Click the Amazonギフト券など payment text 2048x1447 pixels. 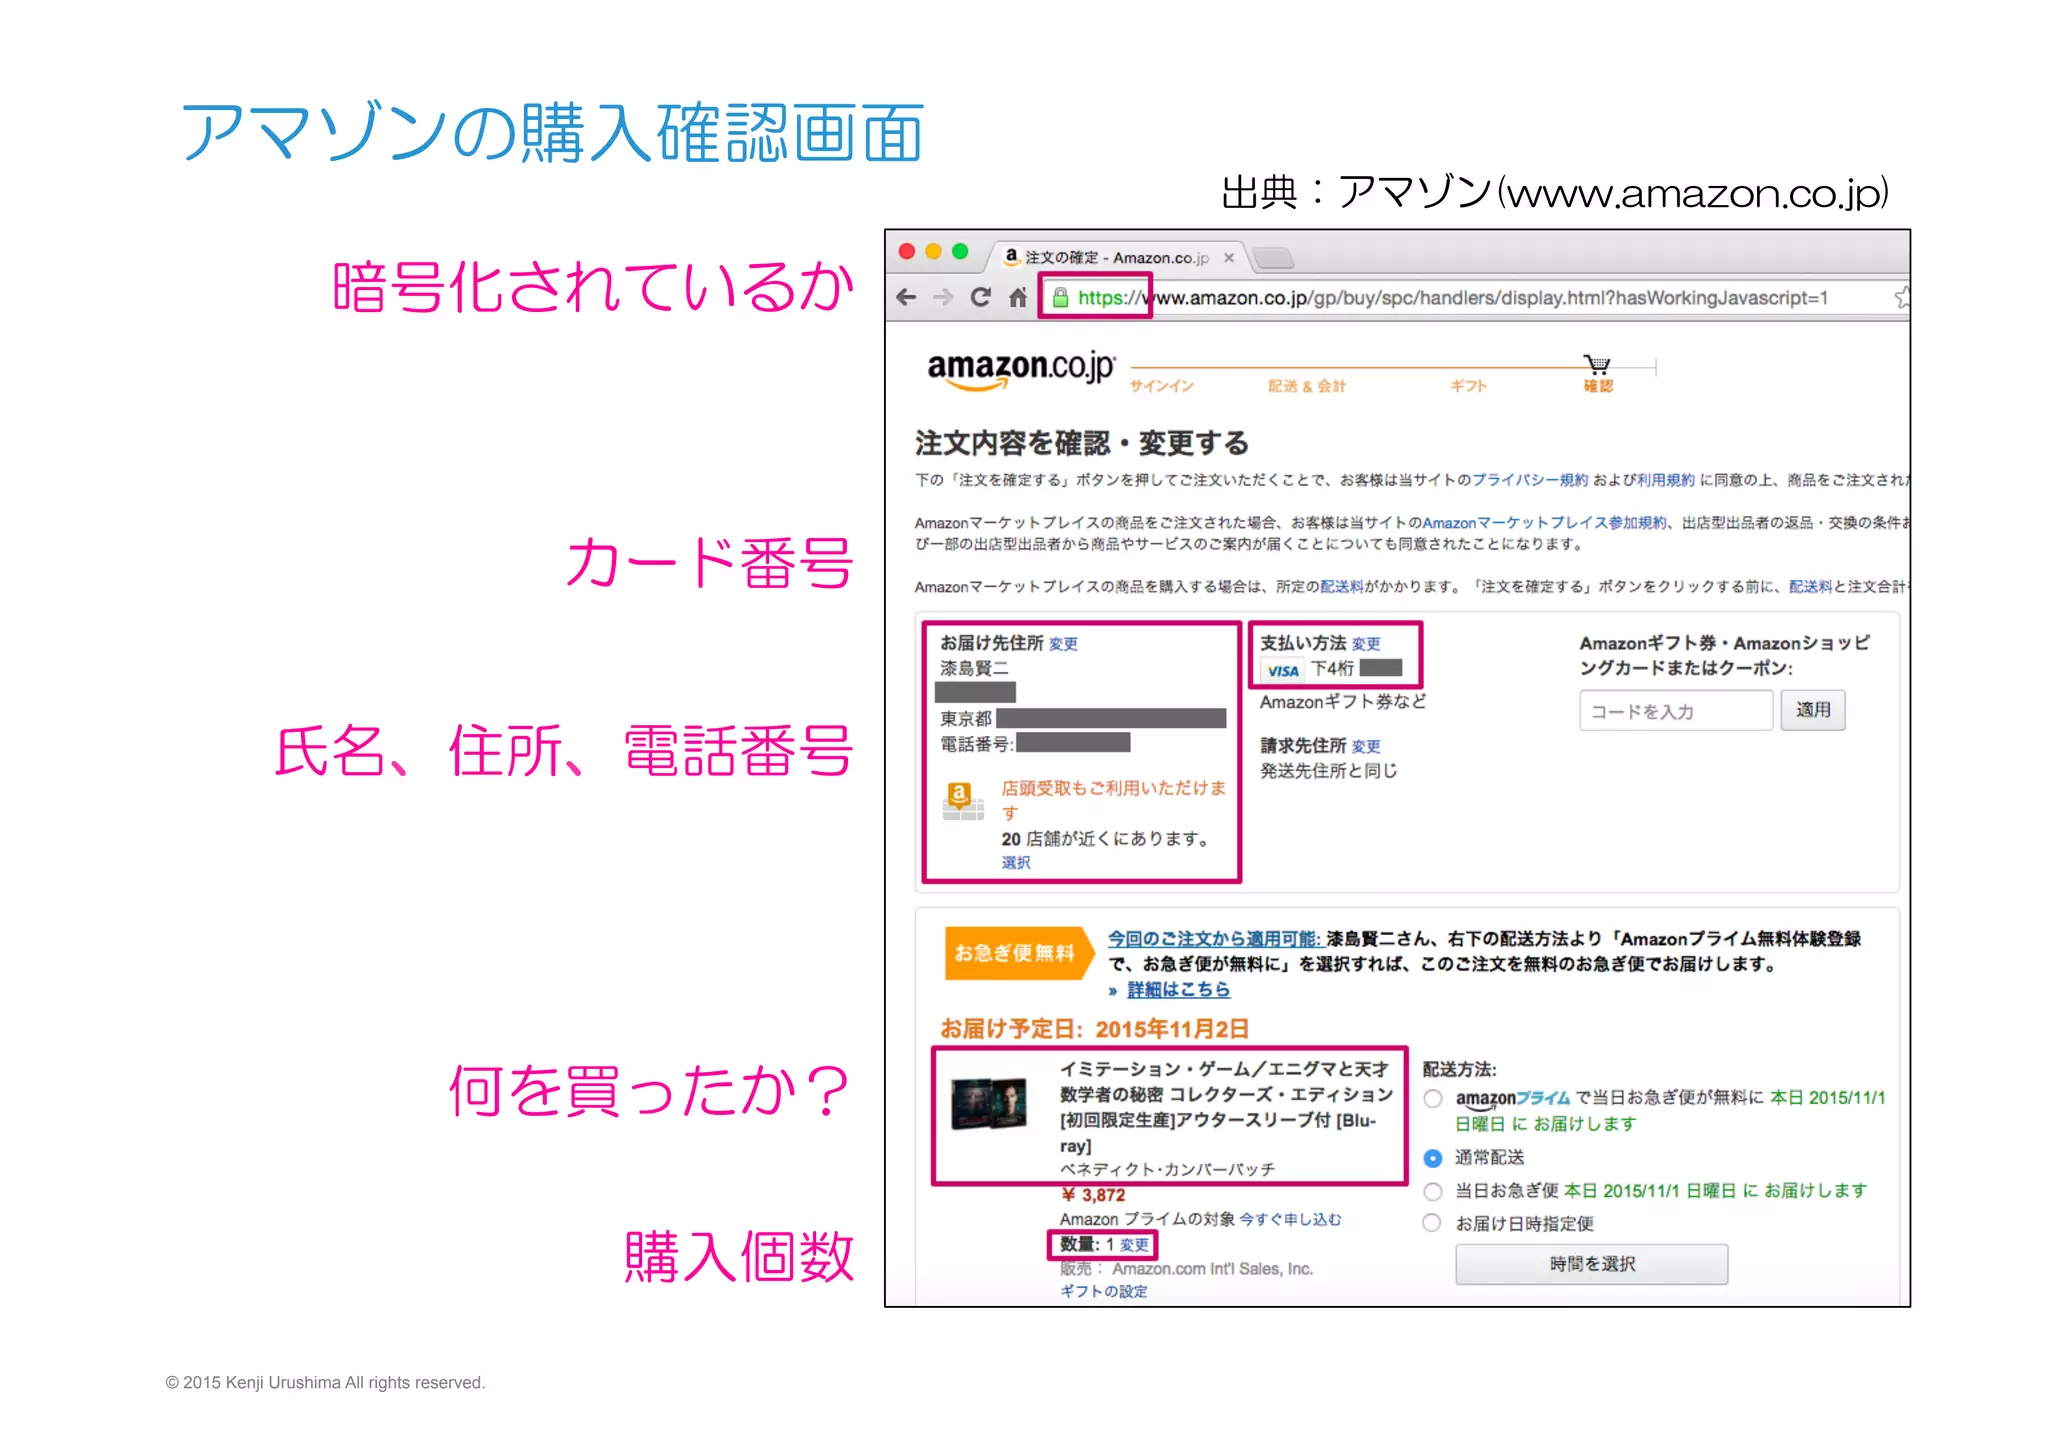[1343, 702]
